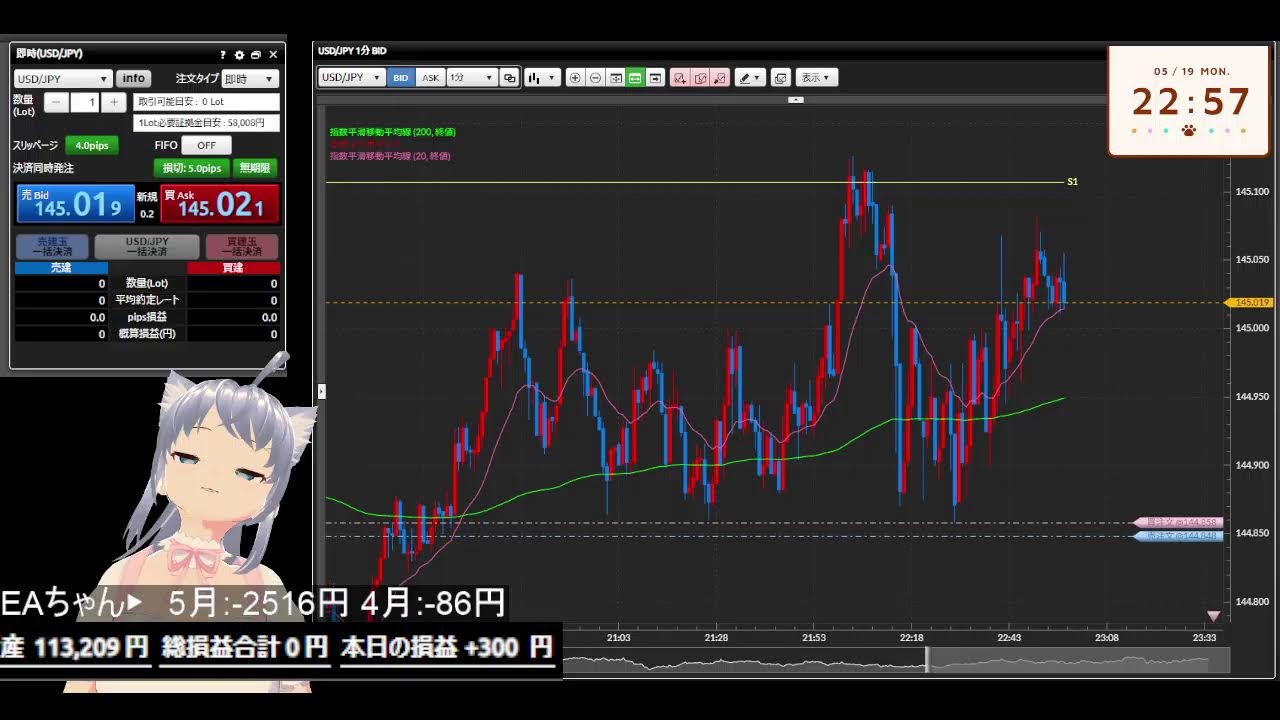
Task: Click the chart overview scrollbar handle at bottom
Action: tap(927, 660)
